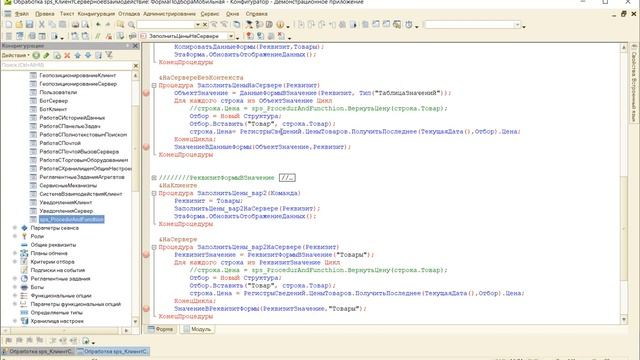Save with the floppy disk icon
The width and height of the screenshot is (640, 360).
[29, 25]
